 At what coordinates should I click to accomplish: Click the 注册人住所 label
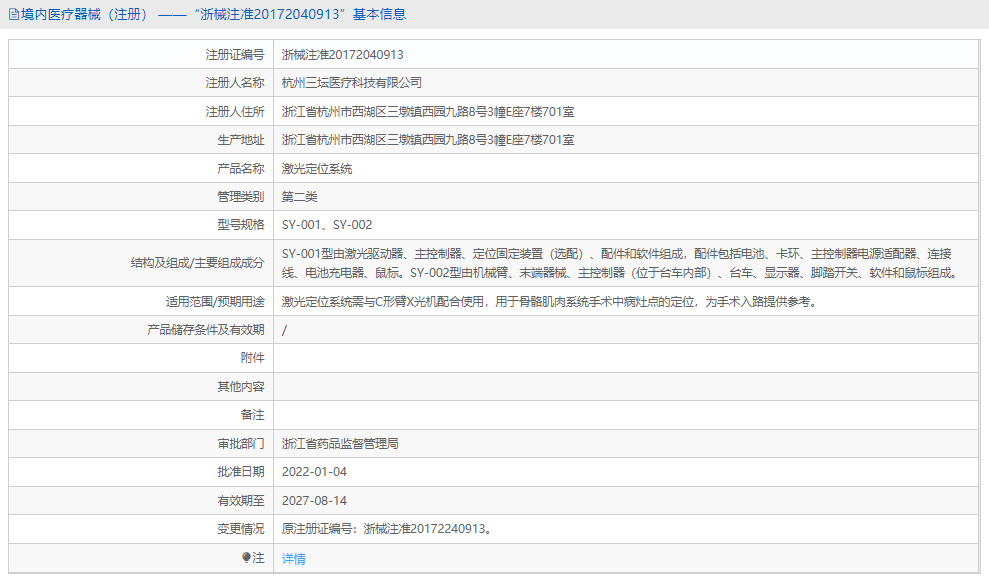coord(235,112)
